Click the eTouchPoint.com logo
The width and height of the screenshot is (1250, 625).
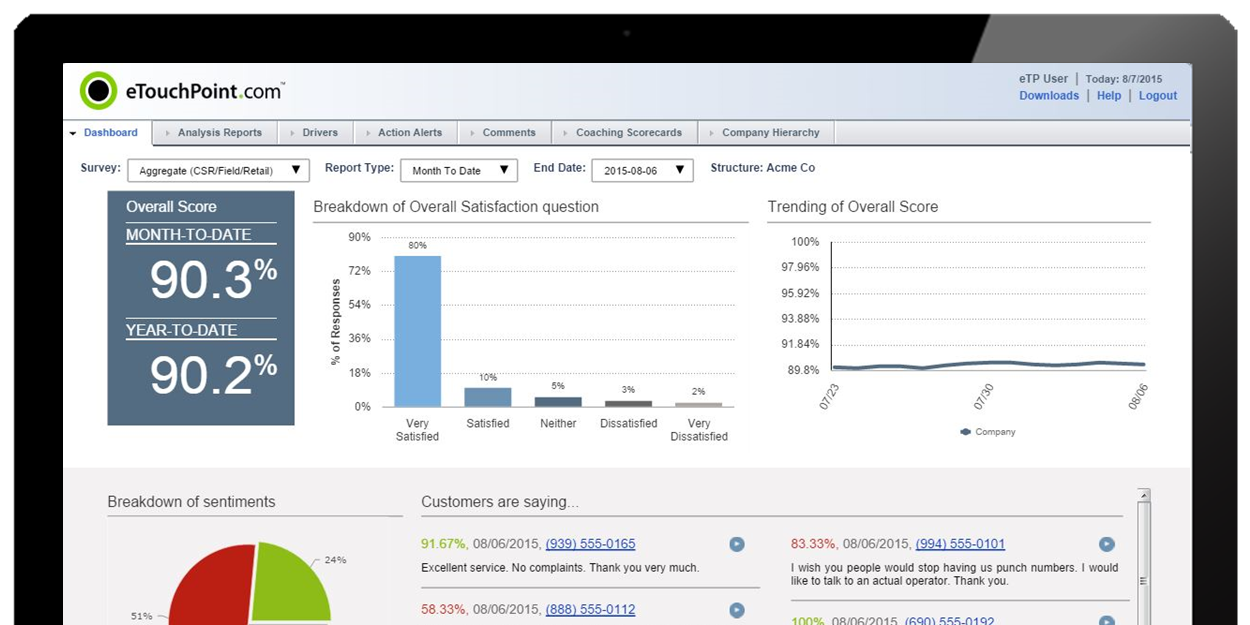point(182,91)
